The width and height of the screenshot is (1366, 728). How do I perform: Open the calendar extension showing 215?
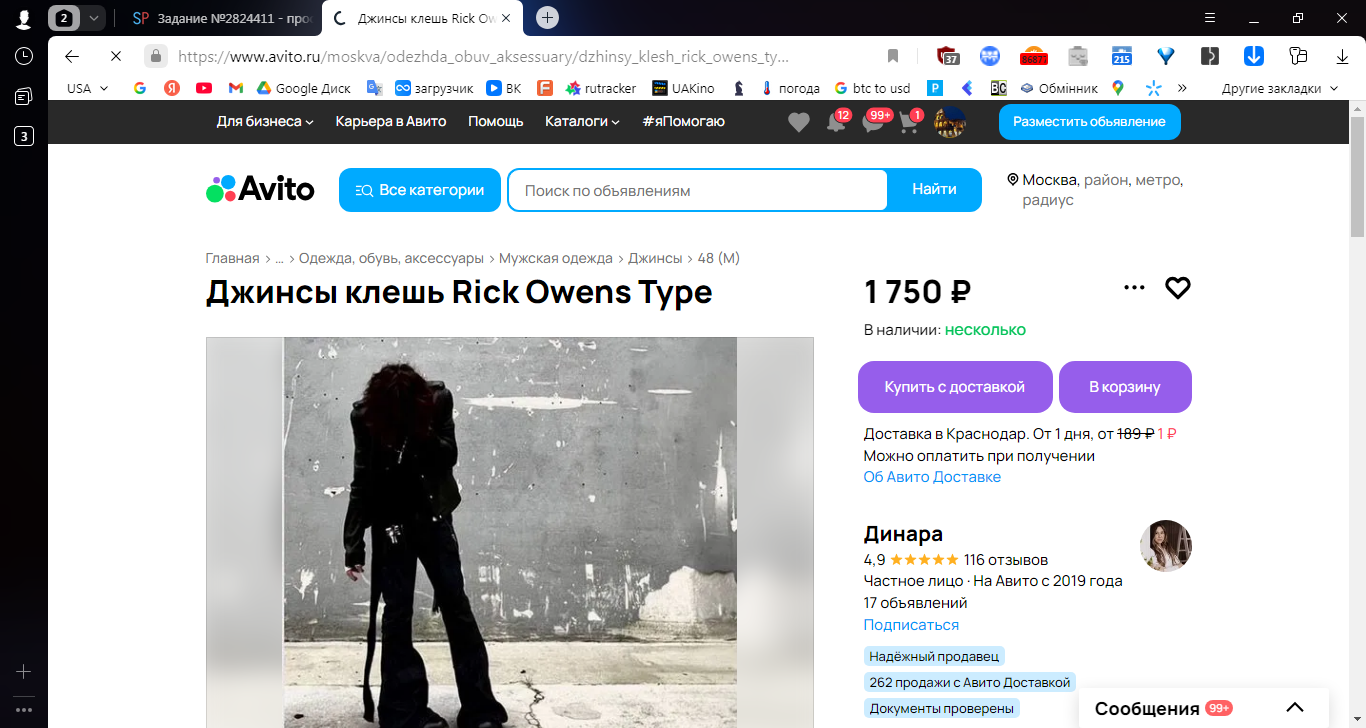coord(1121,56)
